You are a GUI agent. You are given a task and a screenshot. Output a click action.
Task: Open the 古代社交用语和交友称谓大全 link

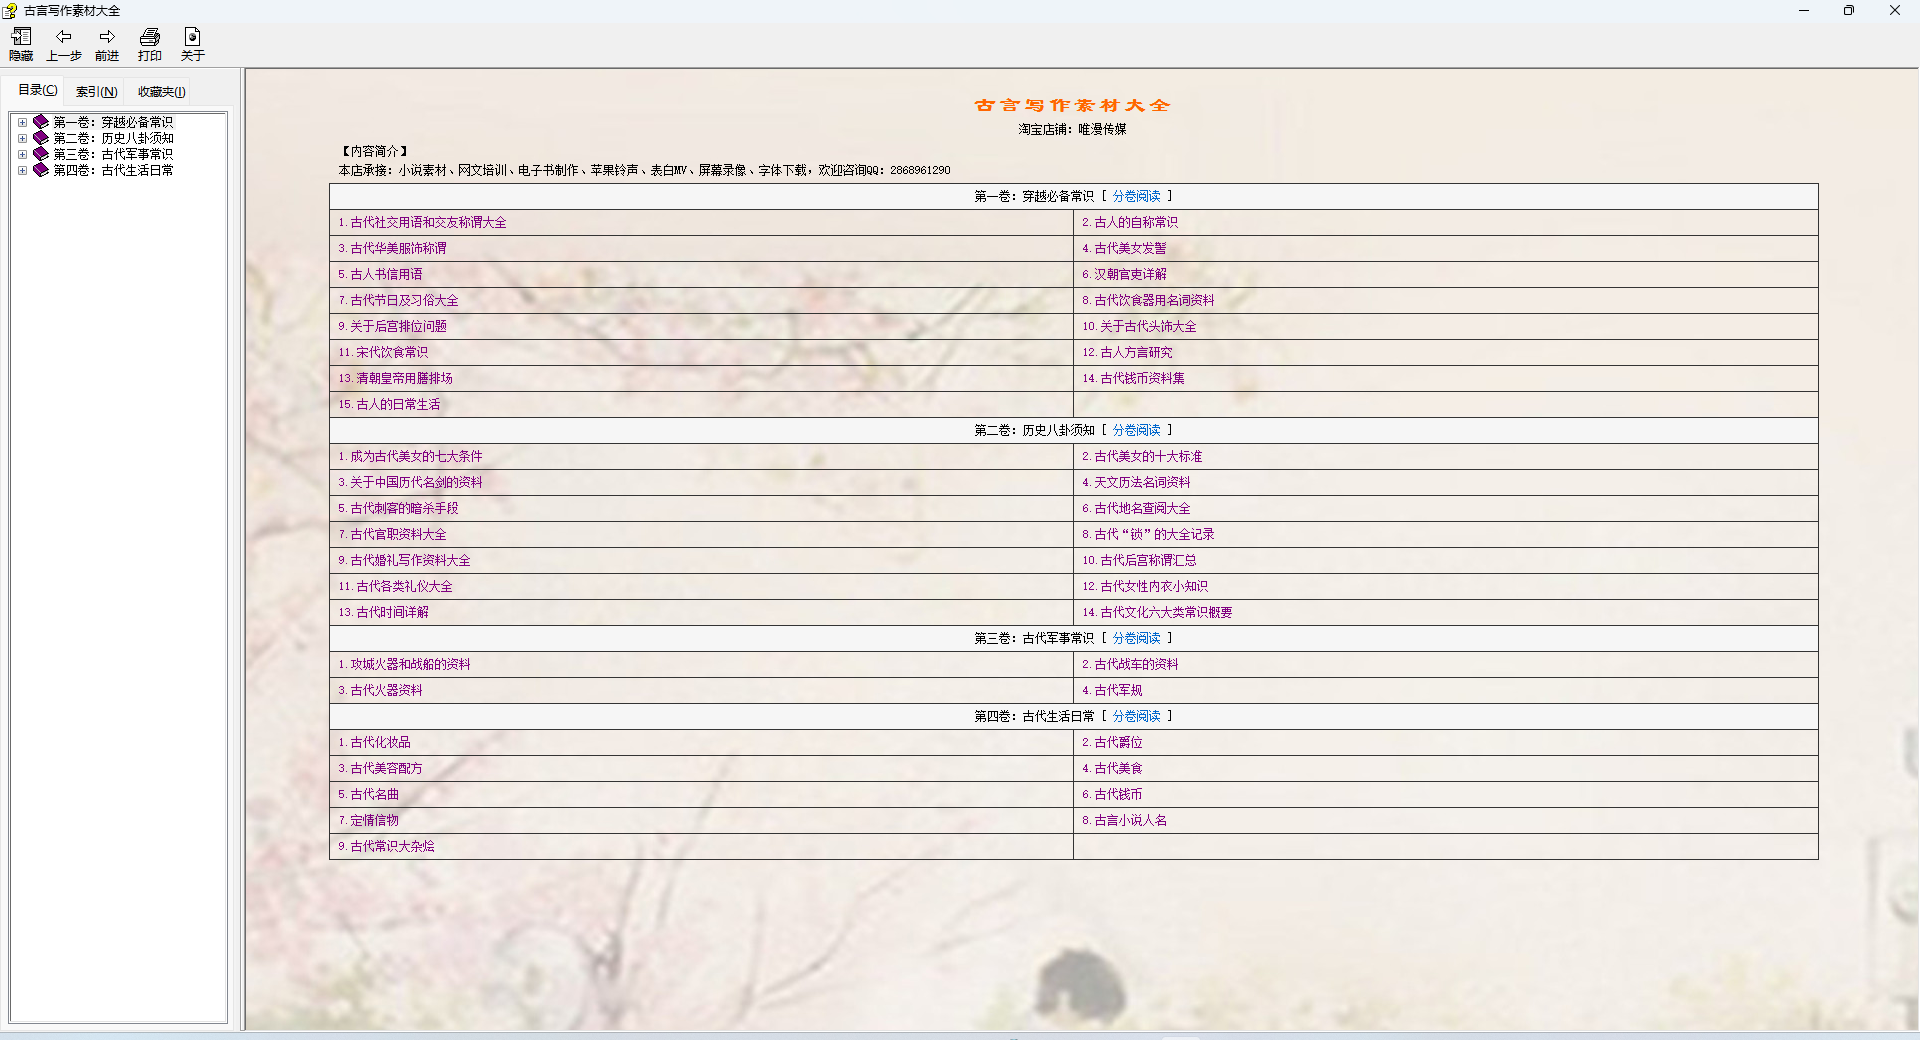tap(428, 222)
